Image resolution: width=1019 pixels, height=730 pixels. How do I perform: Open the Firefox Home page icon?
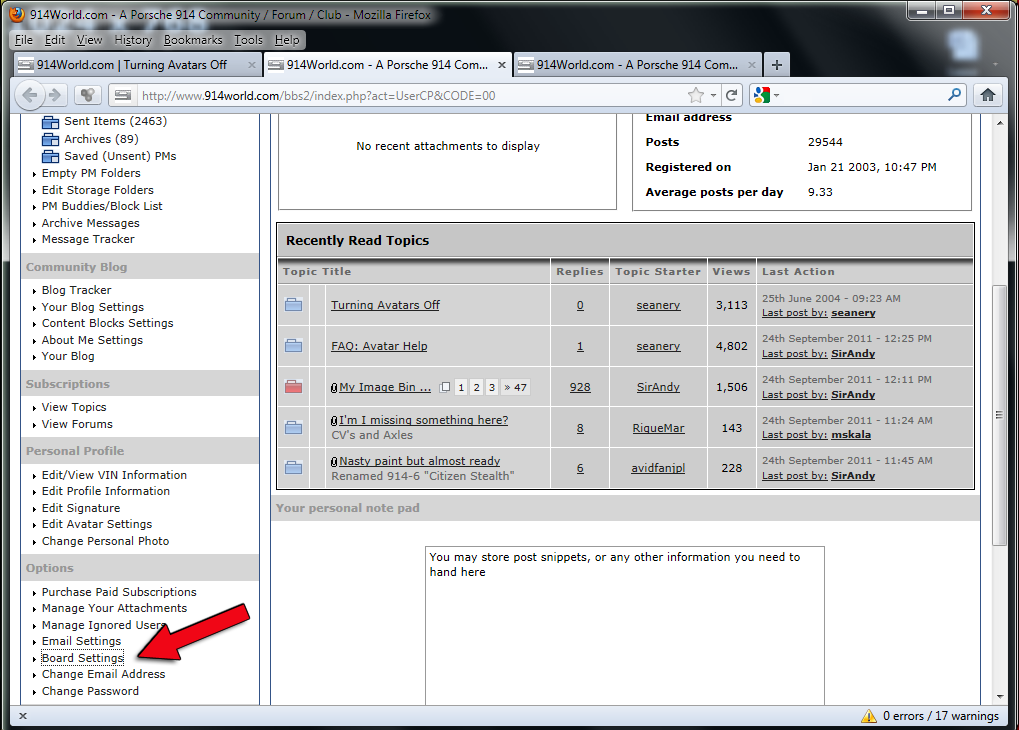pyautogui.click(x=988, y=96)
